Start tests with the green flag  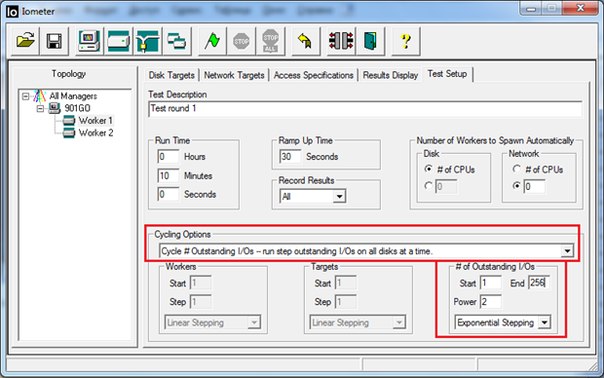point(212,41)
